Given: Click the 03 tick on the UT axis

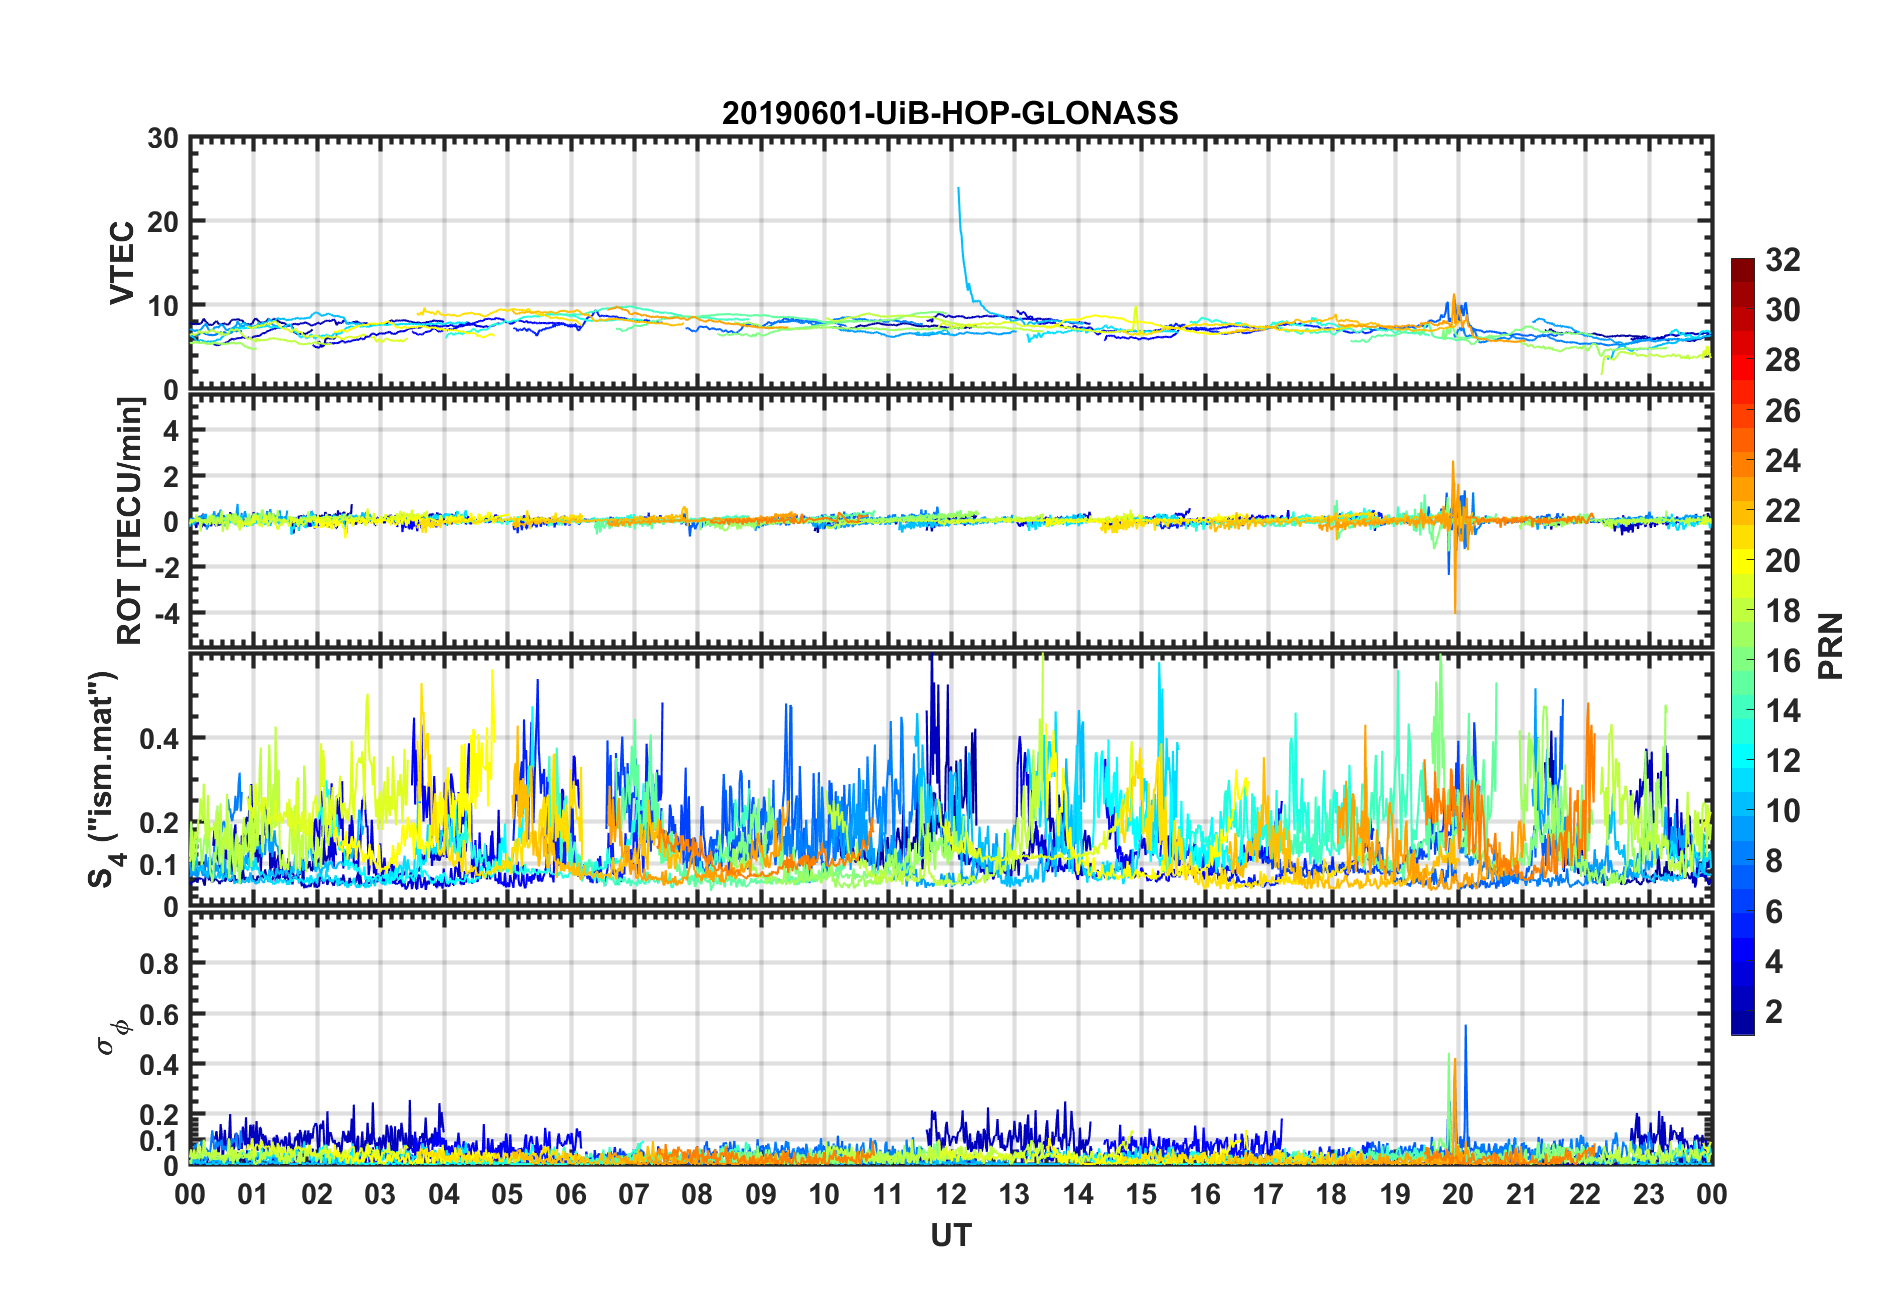Looking at the screenshot, I should pyautogui.click(x=380, y=1194).
